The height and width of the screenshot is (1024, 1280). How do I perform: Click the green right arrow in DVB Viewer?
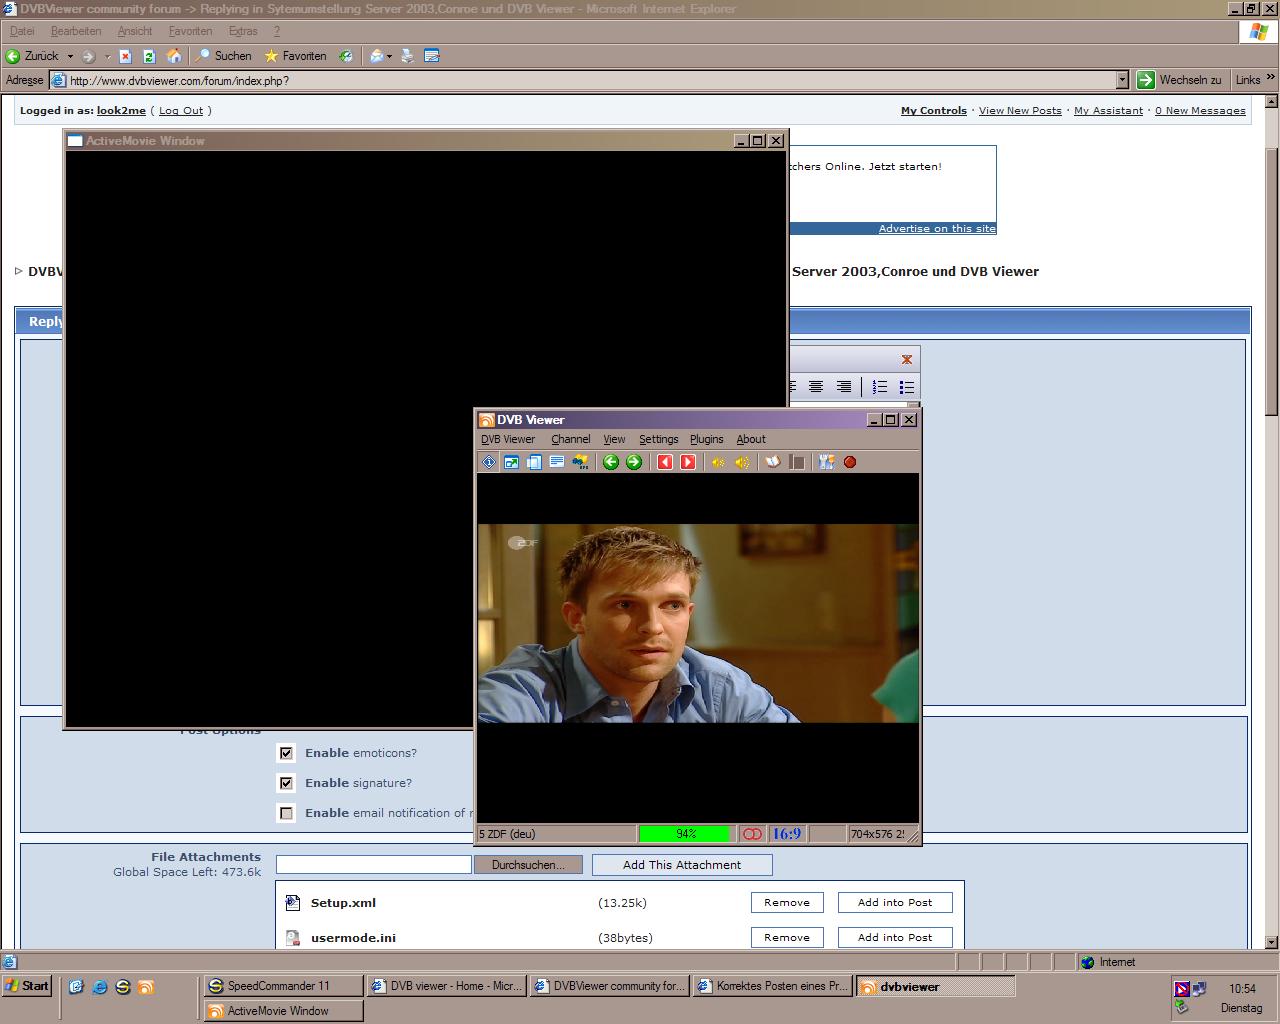(634, 462)
